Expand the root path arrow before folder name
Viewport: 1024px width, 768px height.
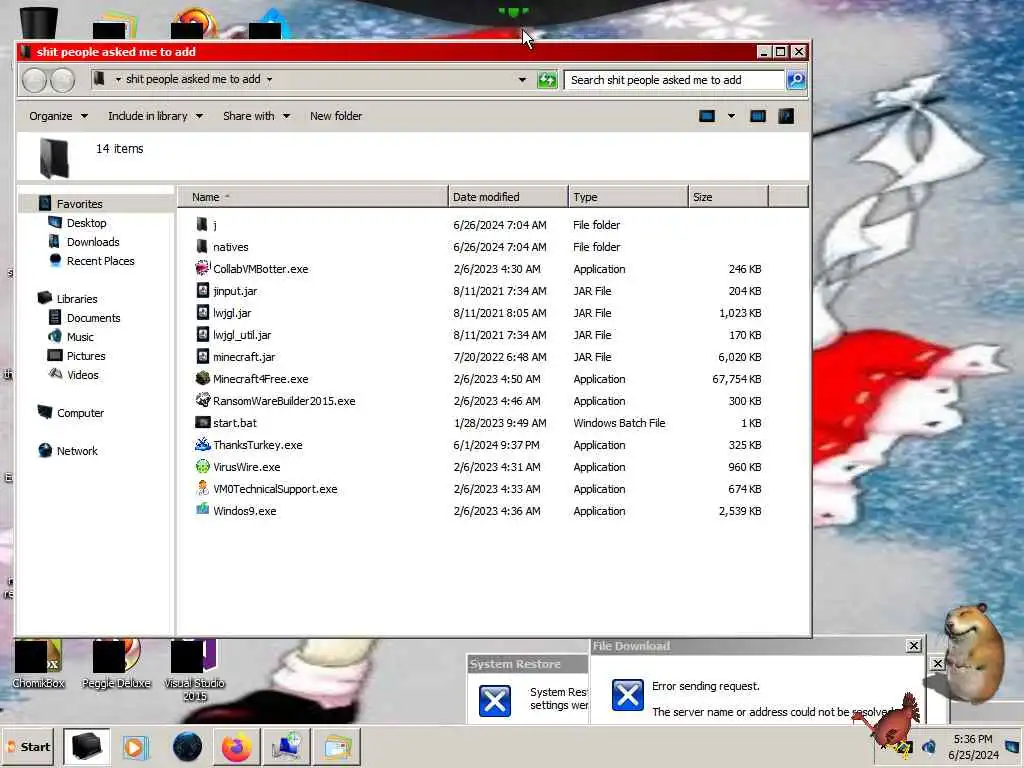(x=118, y=80)
